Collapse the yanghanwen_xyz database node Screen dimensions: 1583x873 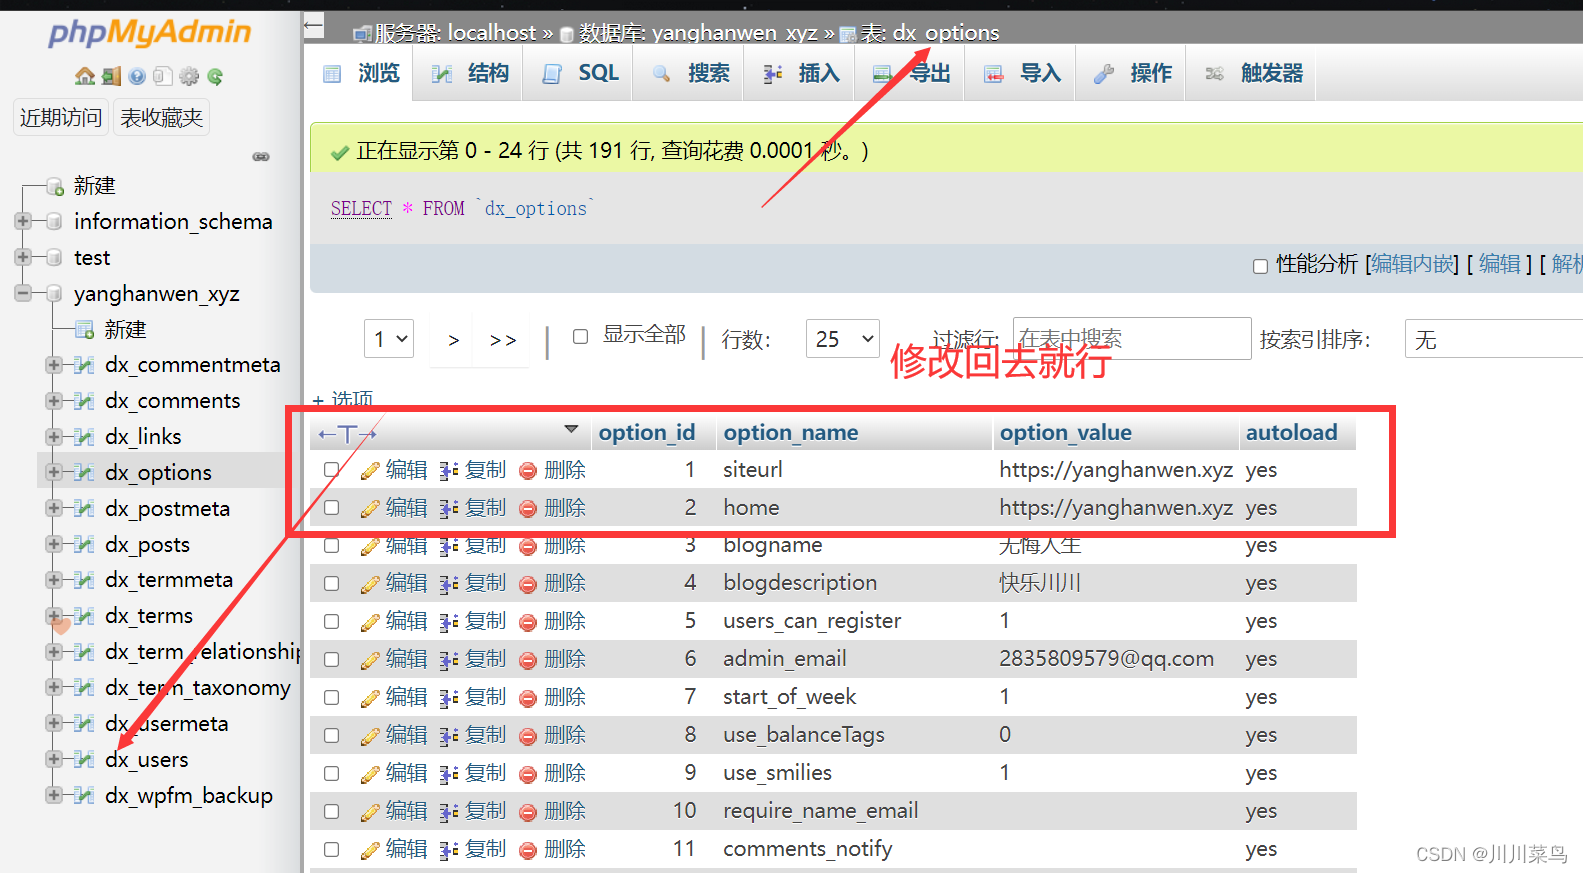(x=23, y=293)
